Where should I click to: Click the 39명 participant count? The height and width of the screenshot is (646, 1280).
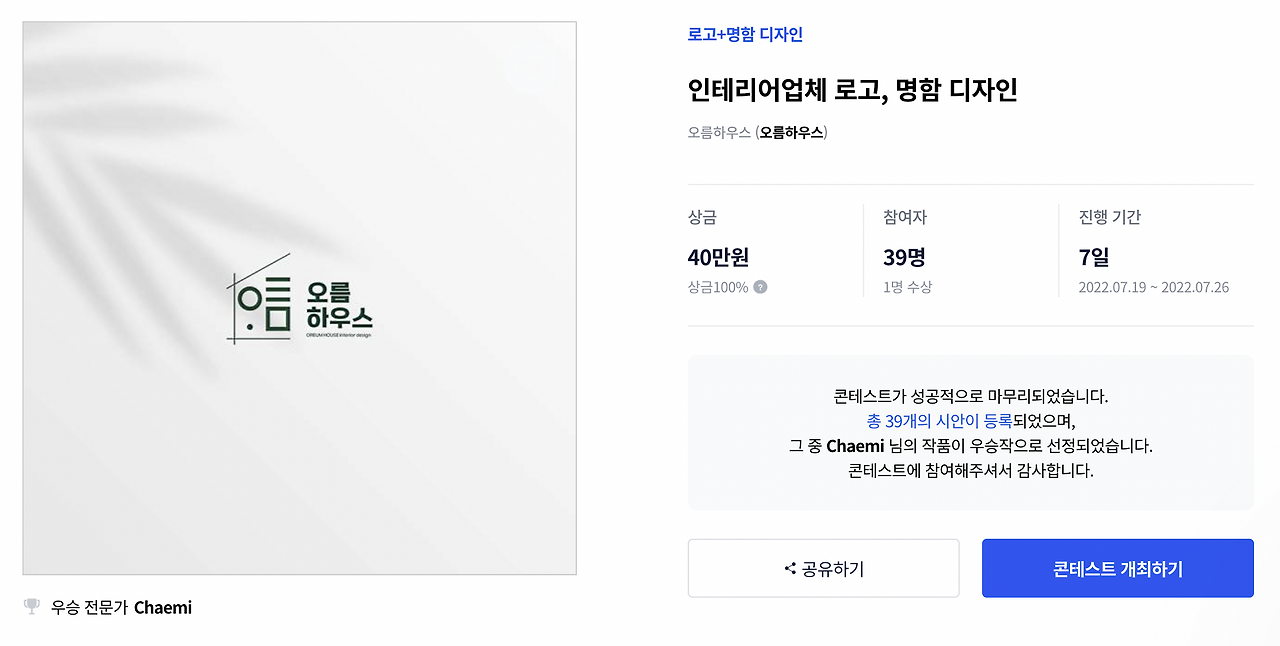click(x=905, y=257)
